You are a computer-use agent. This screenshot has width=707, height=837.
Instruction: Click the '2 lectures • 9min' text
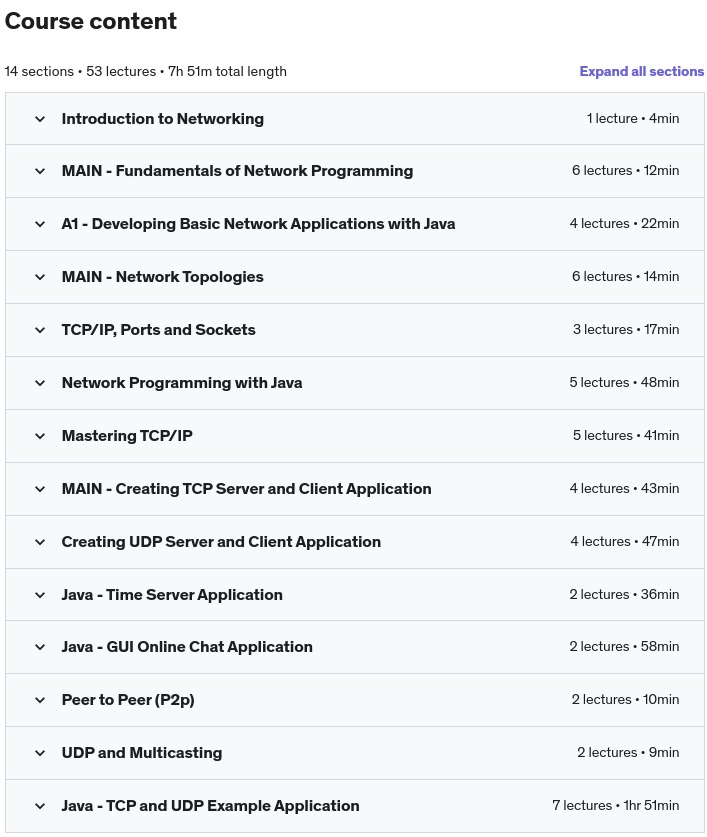(x=628, y=753)
